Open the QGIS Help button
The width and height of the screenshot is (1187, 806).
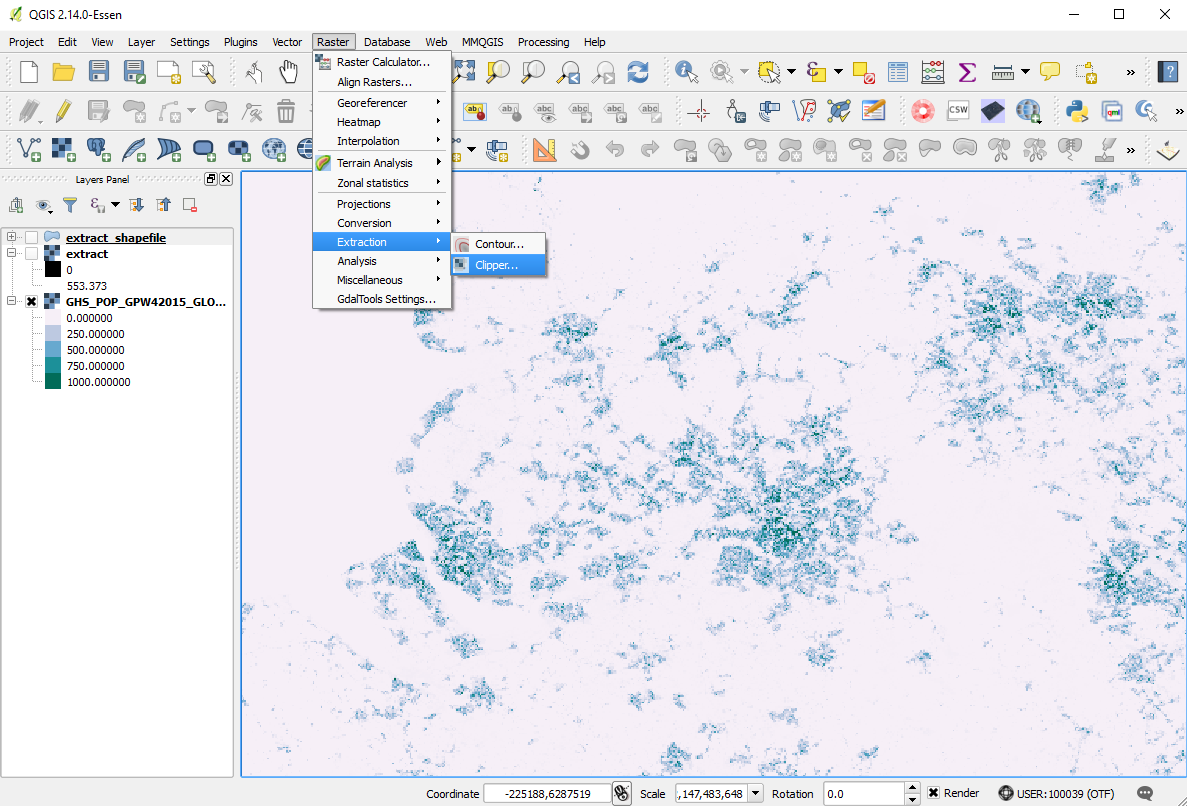(x=1169, y=71)
